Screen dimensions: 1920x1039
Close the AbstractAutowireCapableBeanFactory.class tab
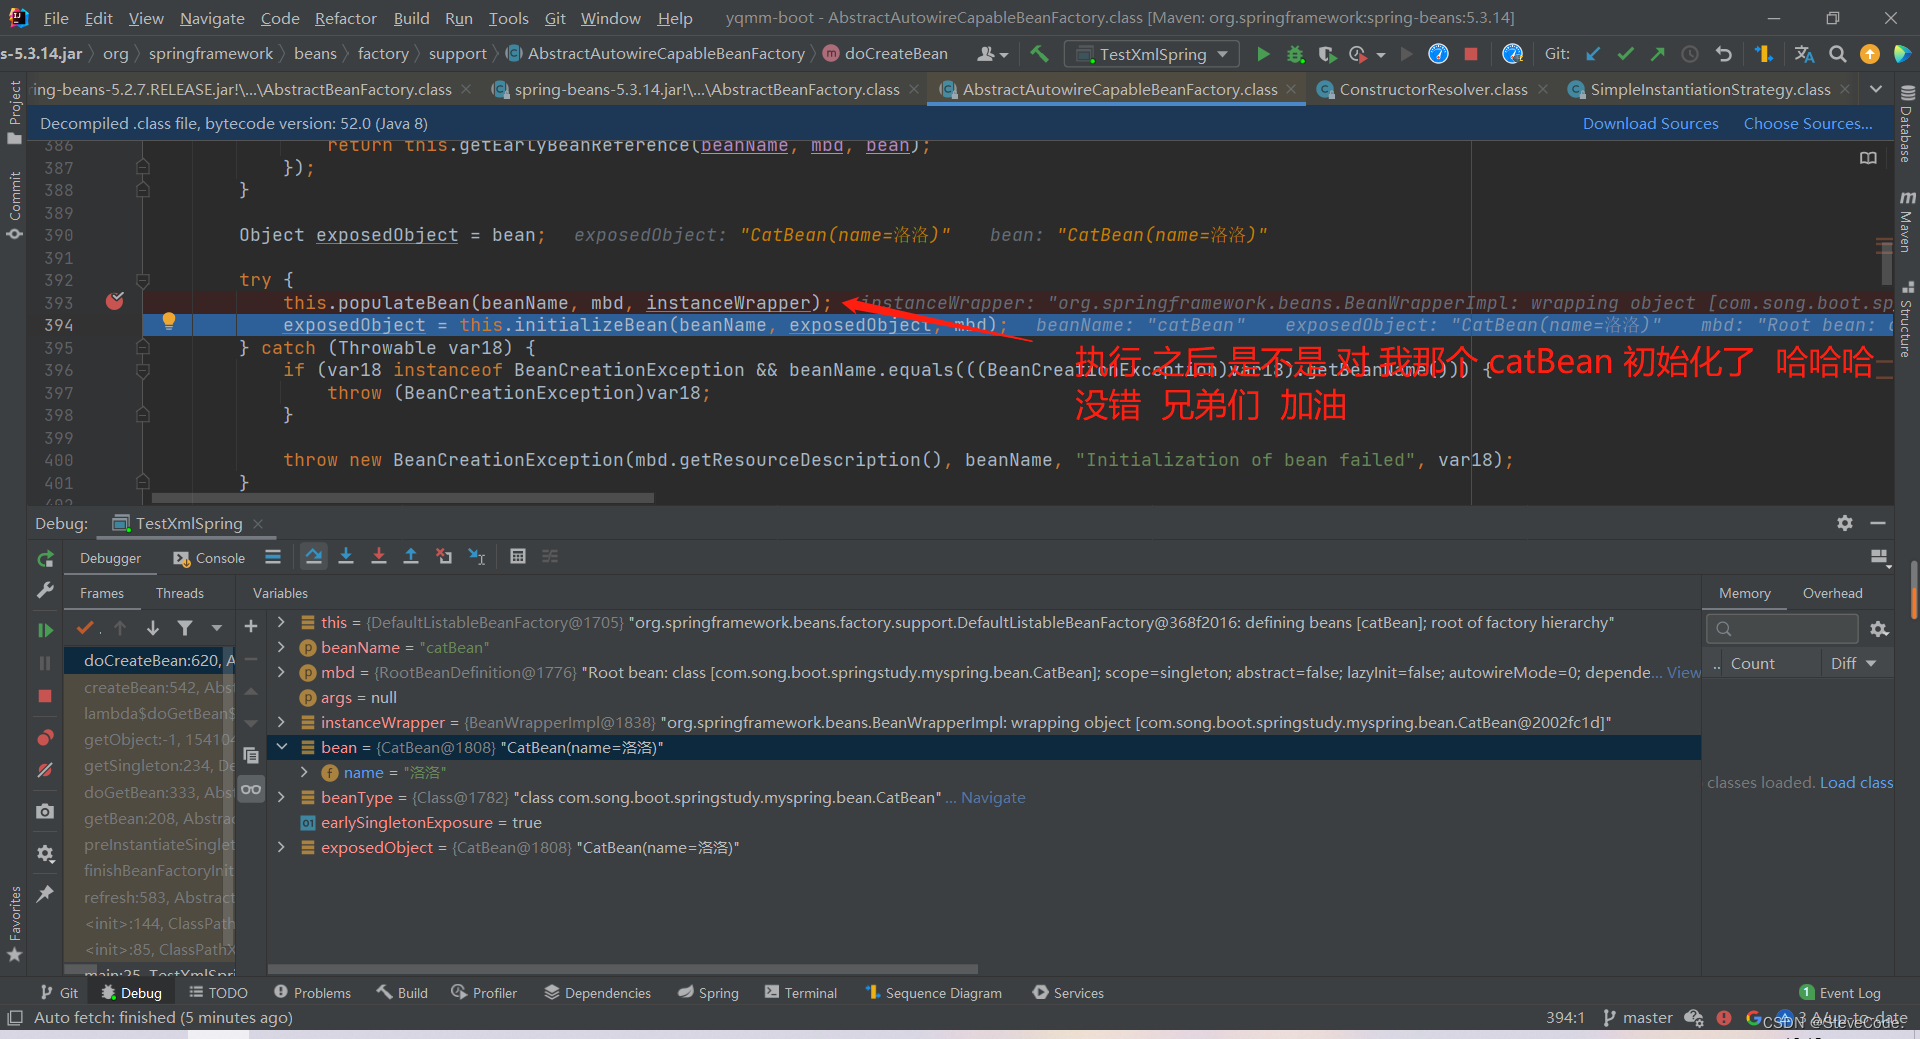[1292, 89]
